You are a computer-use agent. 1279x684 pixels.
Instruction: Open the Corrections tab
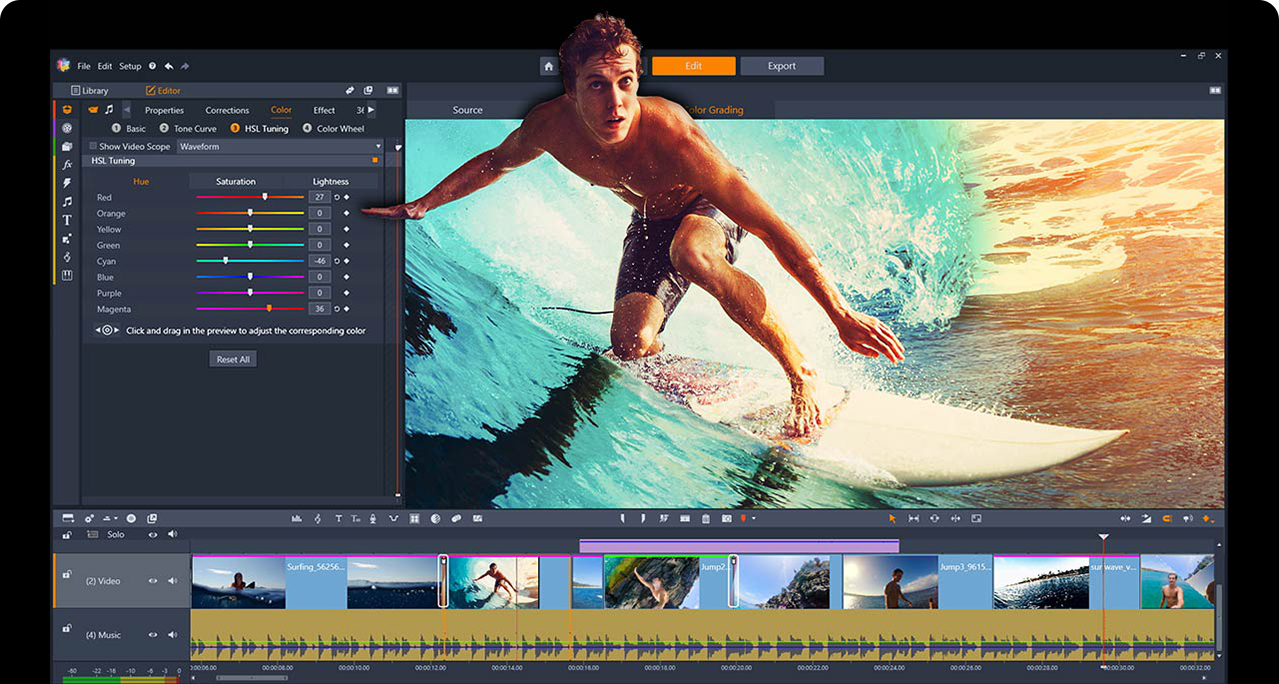click(227, 110)
